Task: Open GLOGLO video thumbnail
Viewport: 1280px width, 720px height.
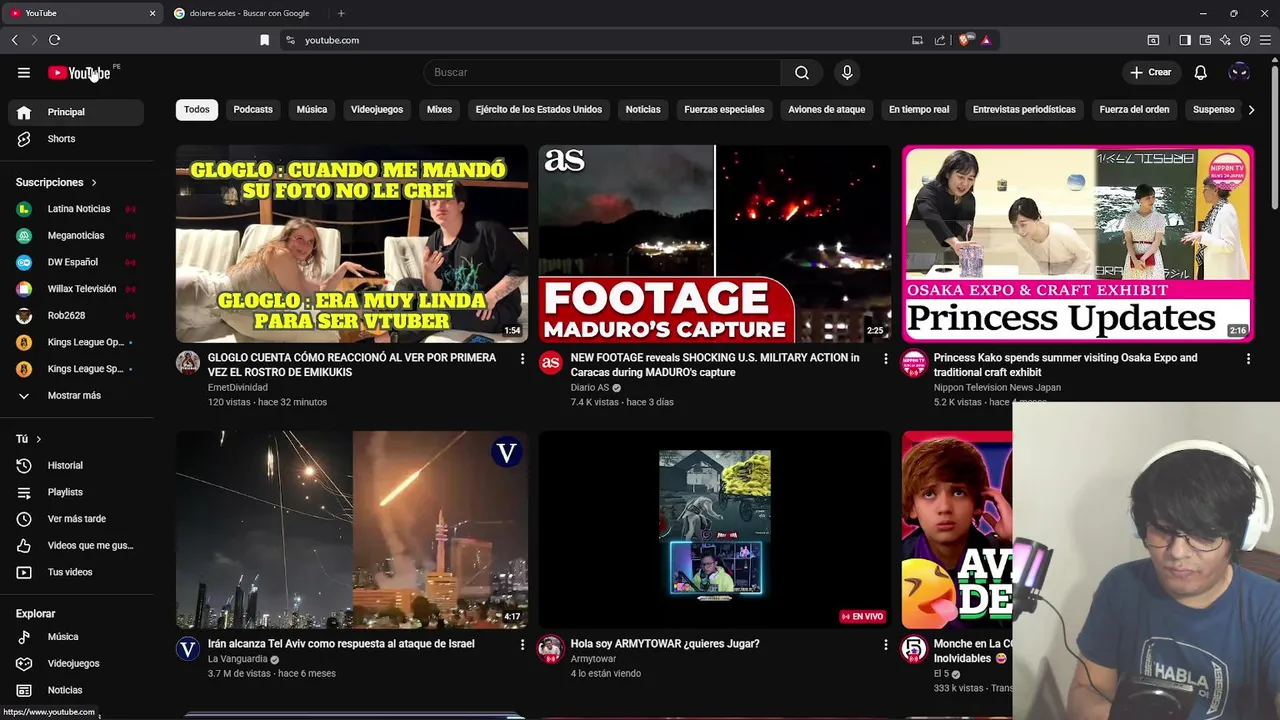Action: click(x=352, y=244)
